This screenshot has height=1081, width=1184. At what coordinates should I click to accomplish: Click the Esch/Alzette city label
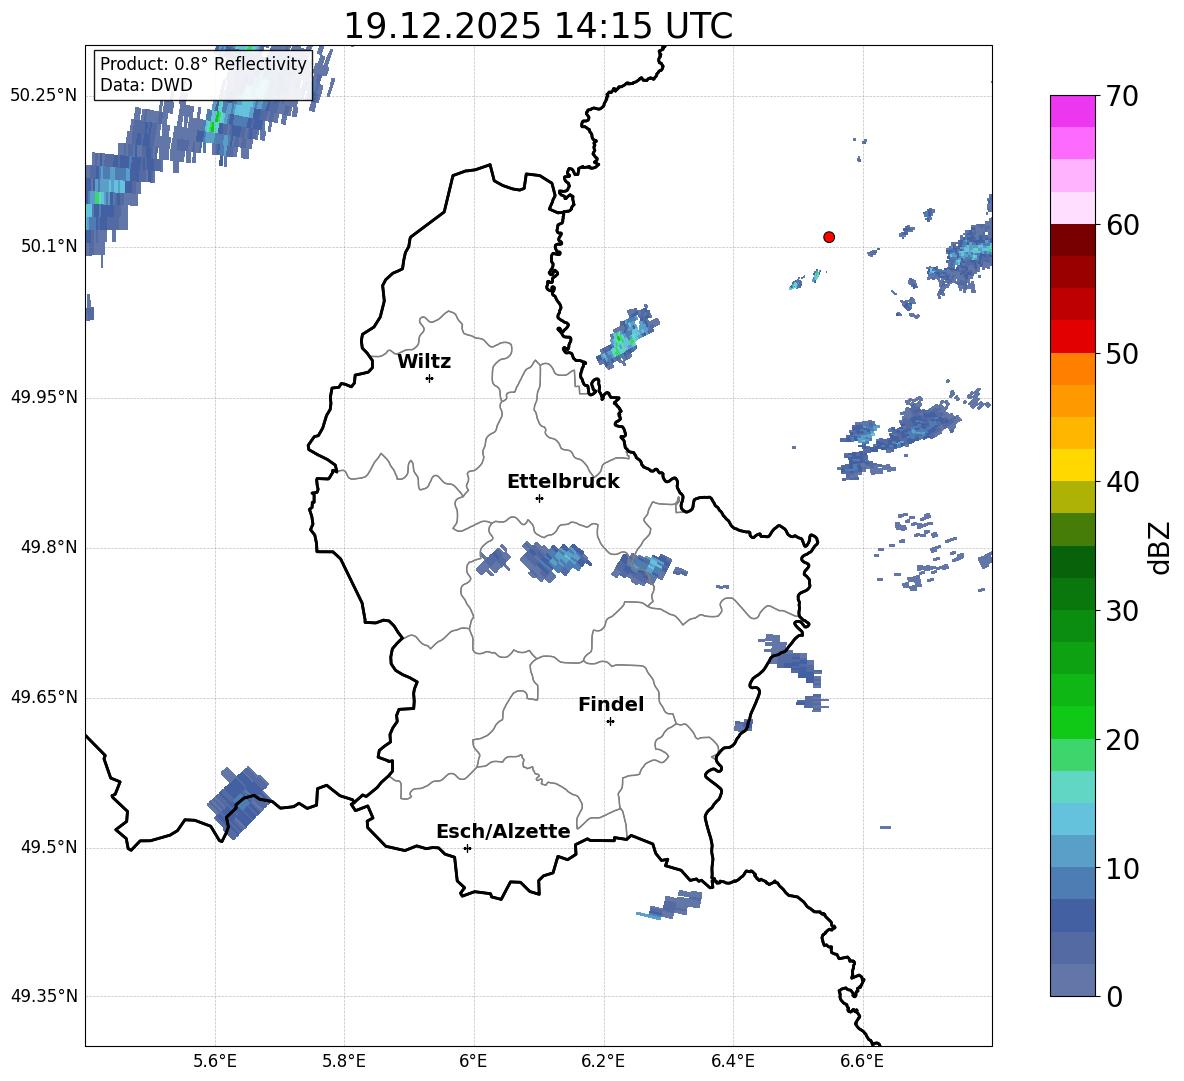[503, 831]
